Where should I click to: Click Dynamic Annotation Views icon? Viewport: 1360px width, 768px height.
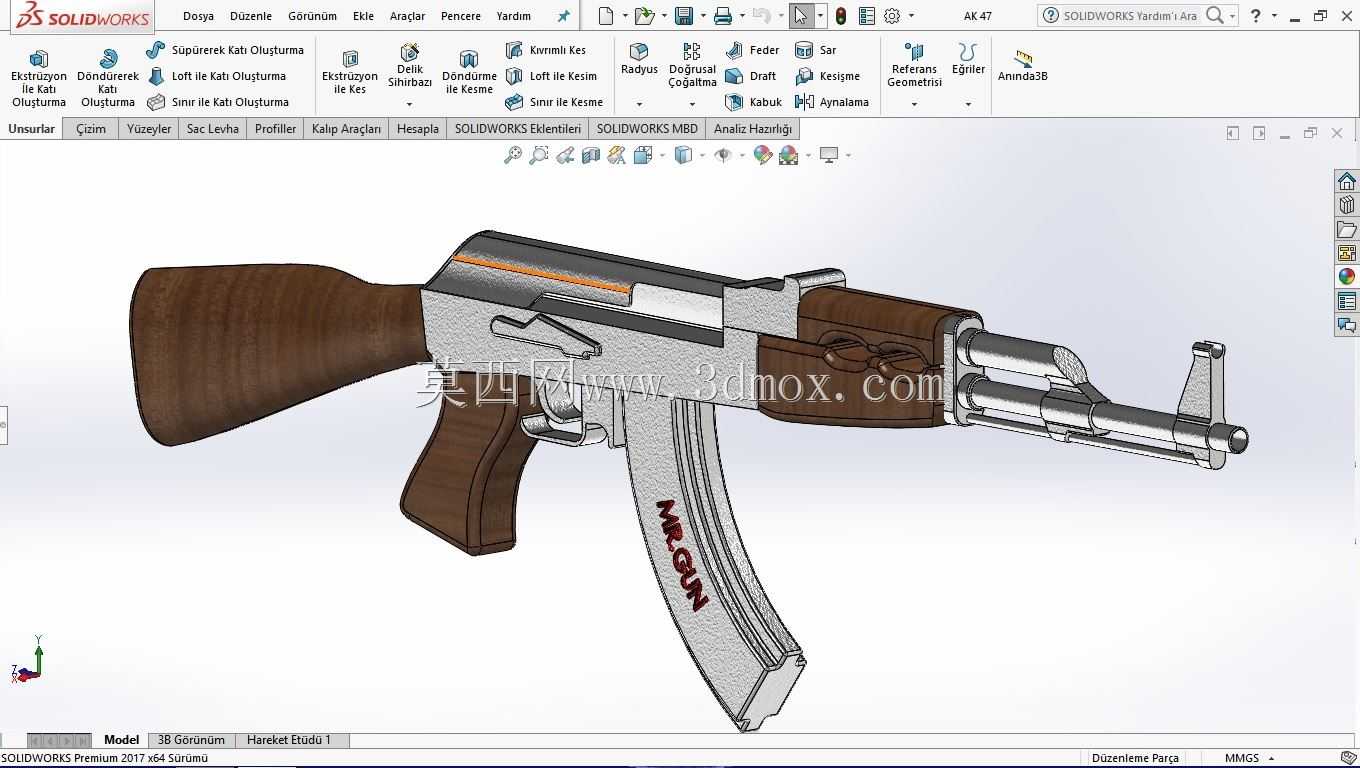point(617,155)
